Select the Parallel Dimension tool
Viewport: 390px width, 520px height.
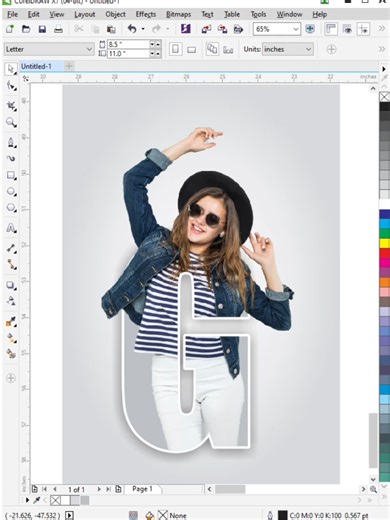click(x=11, y=248)
